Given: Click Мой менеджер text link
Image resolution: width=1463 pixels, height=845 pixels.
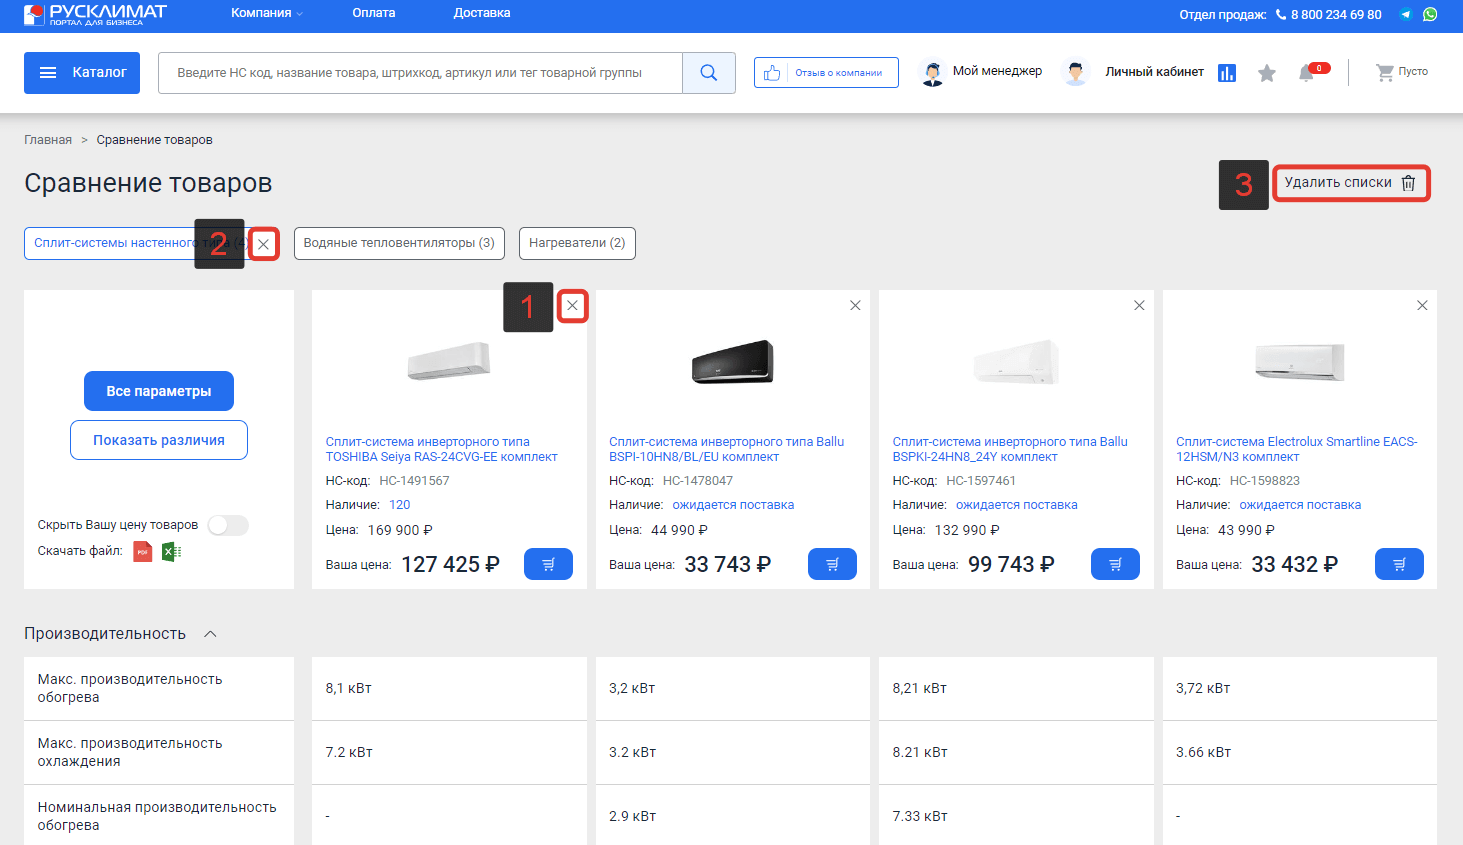Looking at the screenshot, I should 997,71.
